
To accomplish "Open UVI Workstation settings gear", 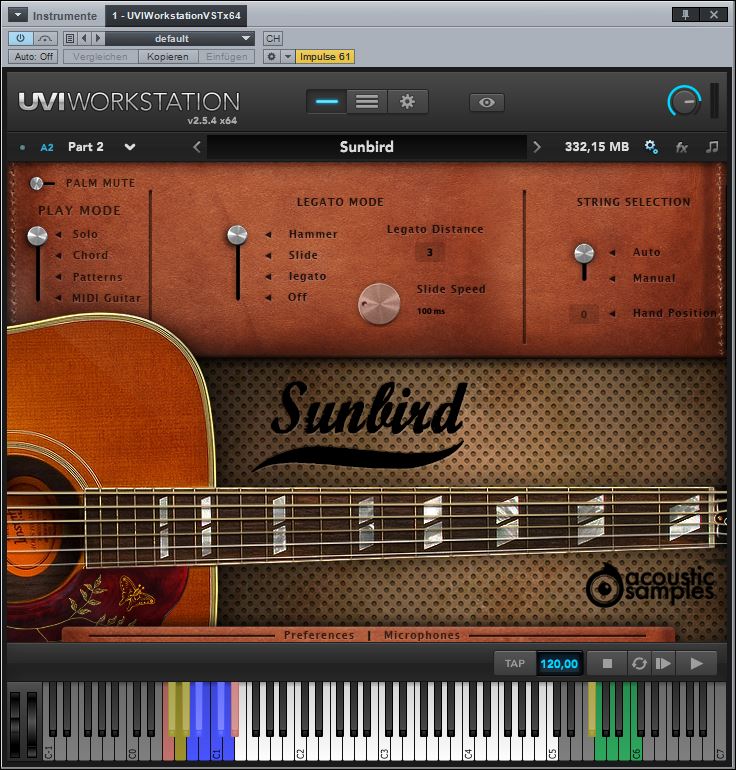I will [407, 102].
